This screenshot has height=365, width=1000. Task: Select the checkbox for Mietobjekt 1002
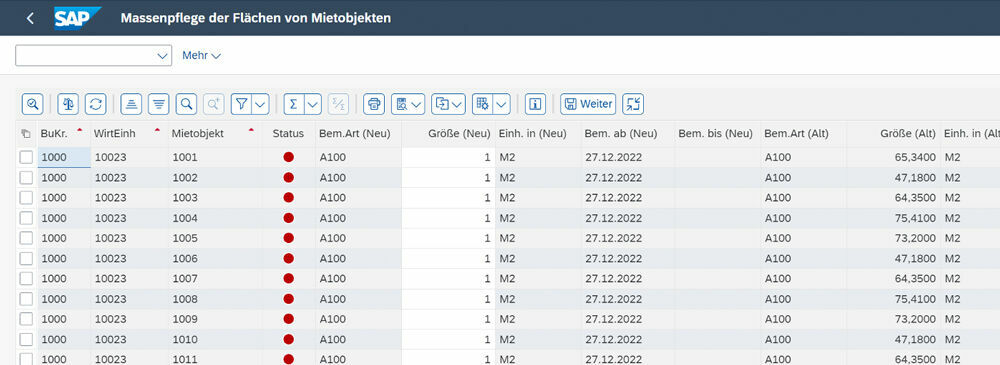pos(26,177)
